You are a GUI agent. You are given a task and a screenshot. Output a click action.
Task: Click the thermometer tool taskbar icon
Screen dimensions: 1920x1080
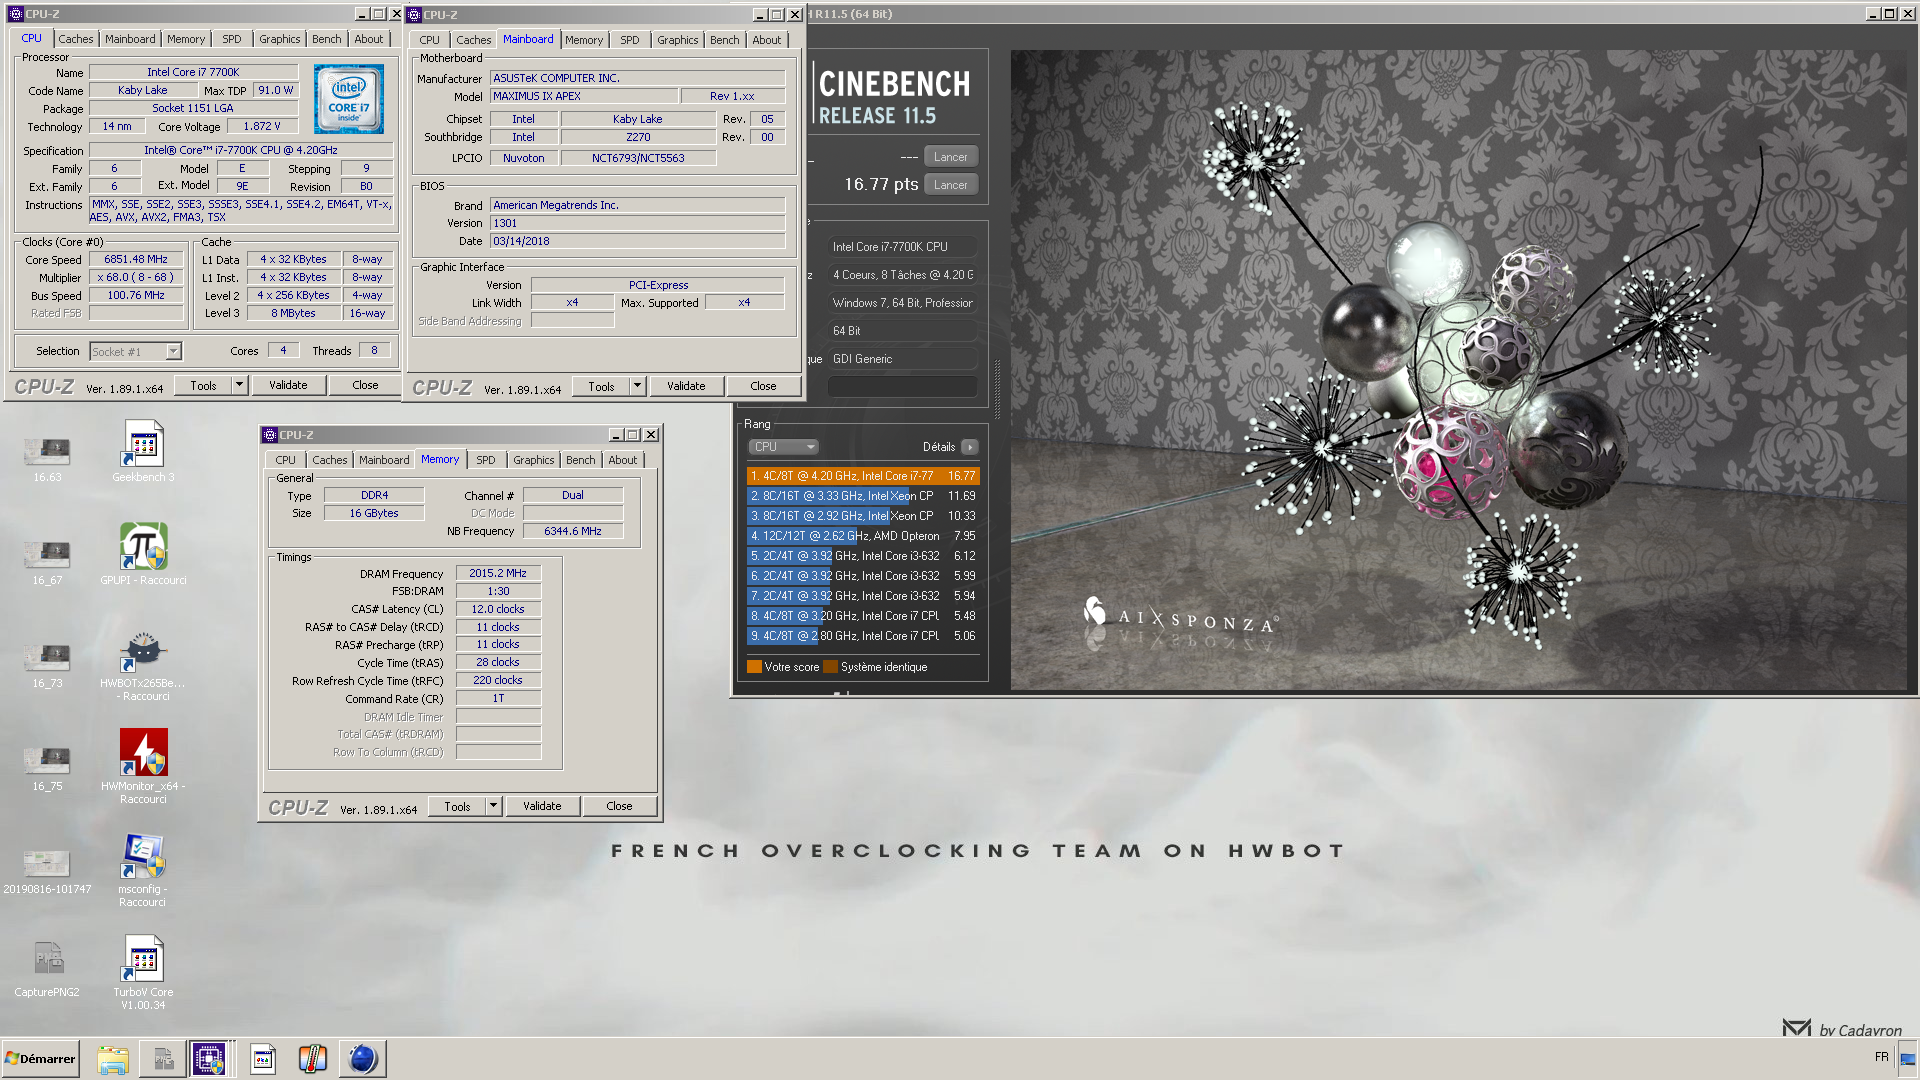313,1058
